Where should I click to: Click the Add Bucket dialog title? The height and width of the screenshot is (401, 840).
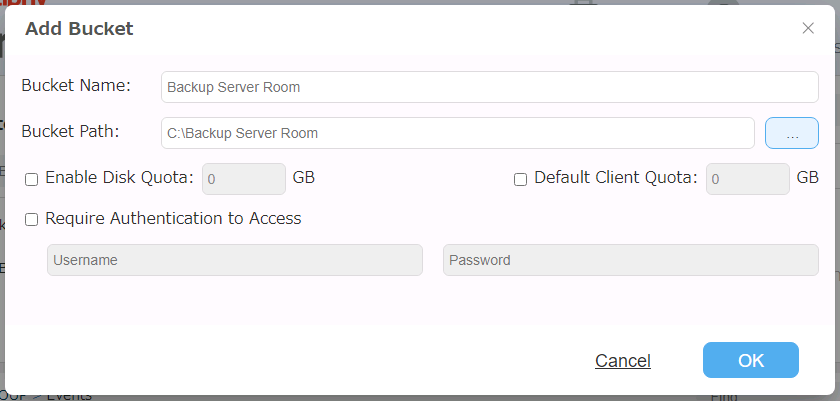pos(79,29)
